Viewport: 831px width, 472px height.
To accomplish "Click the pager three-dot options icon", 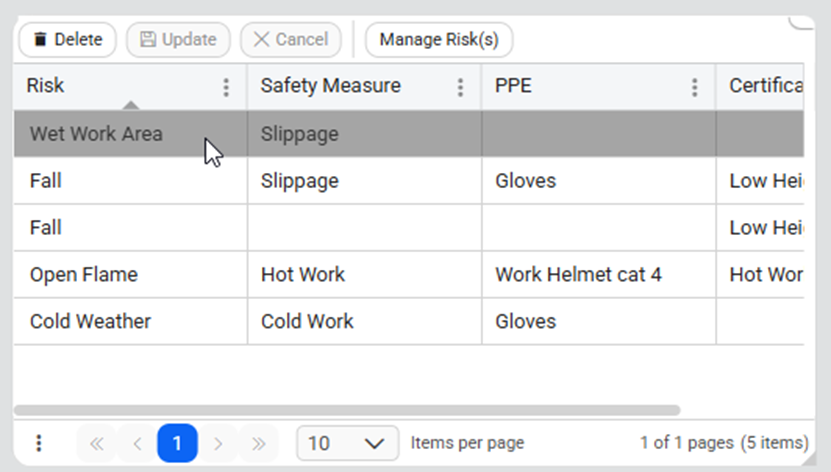I will pyautogui.click(x=39, y=443).
